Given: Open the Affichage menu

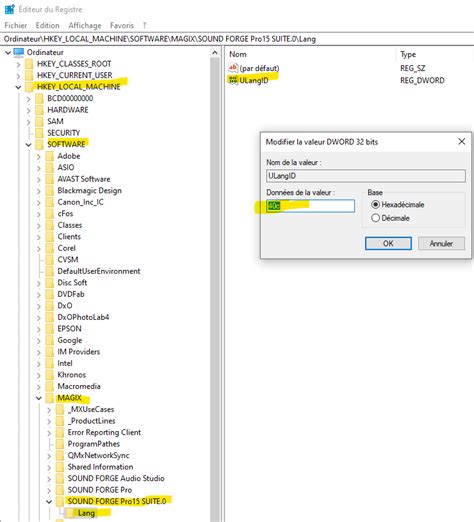Looking at the screenshot, I should [85, 25].
